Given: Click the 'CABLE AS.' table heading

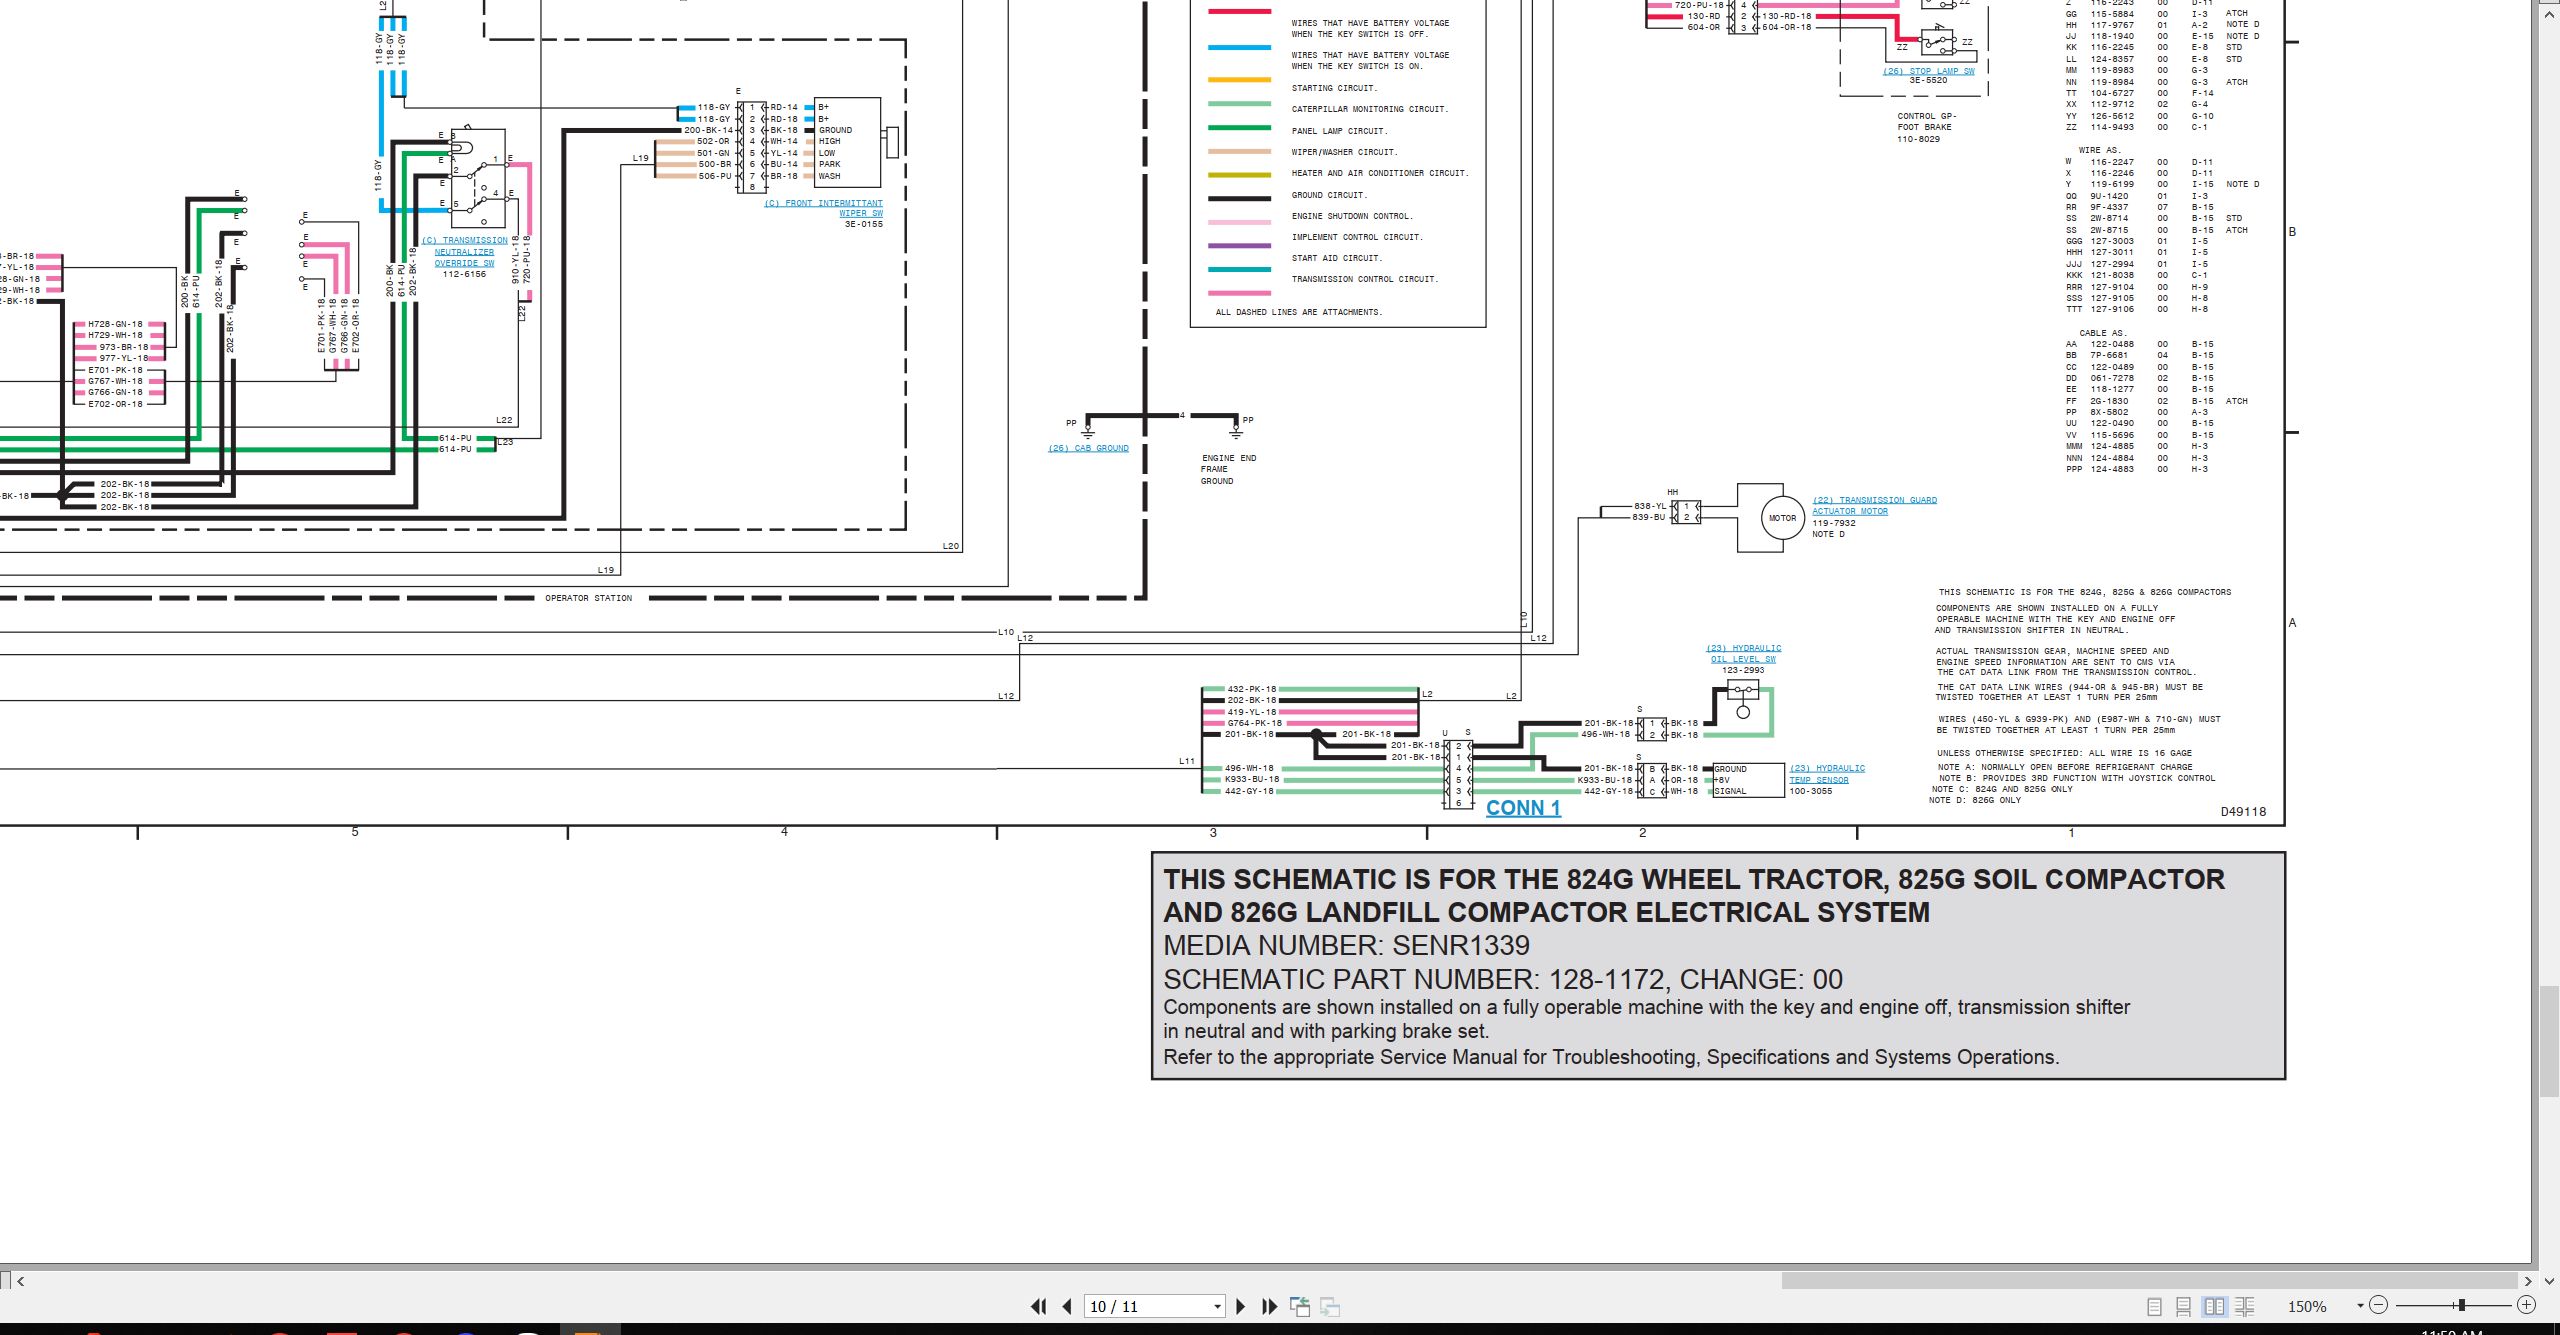Looking at the screenshot, I should (2102, 333).
